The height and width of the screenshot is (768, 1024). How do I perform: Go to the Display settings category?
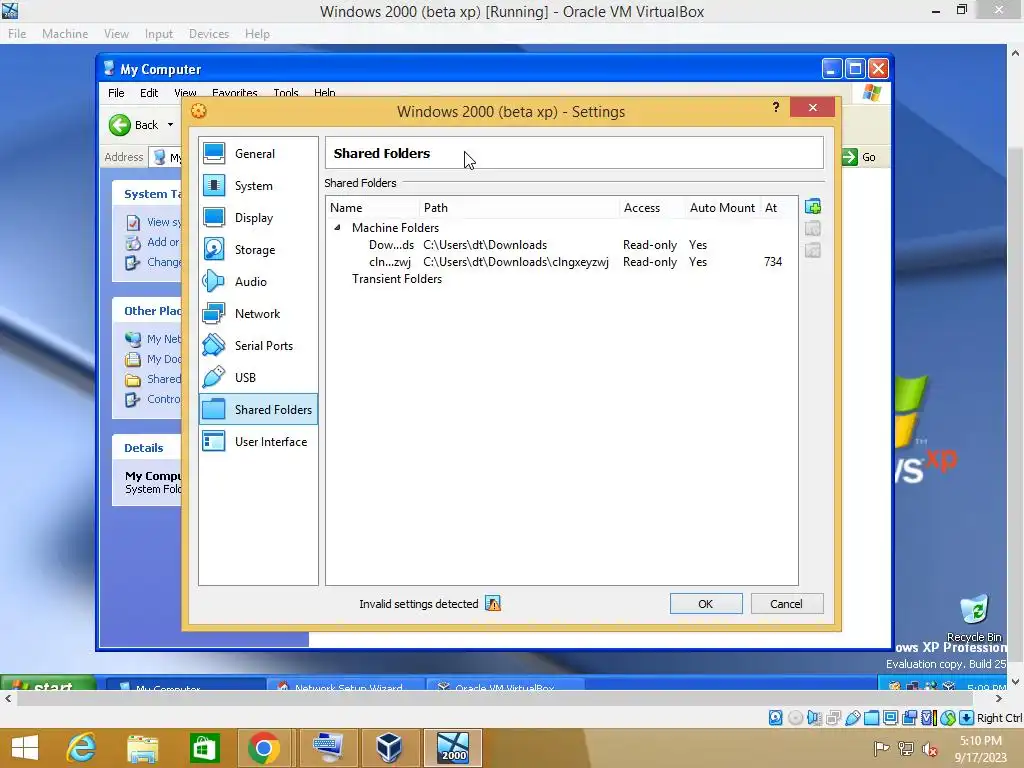pyautogui.click(x=258, y=217)
